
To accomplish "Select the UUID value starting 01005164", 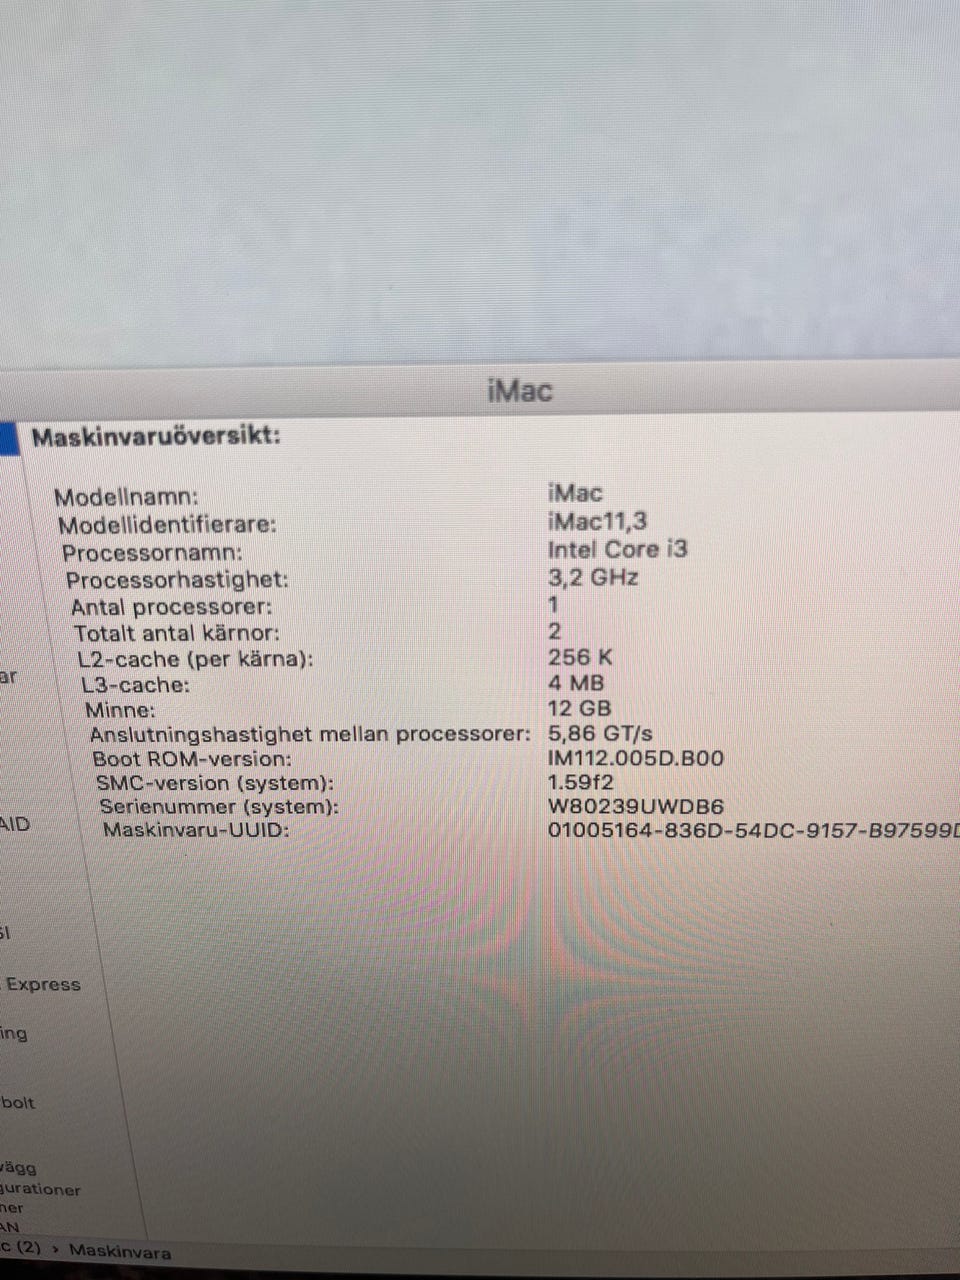I will (x=754, y=830).
